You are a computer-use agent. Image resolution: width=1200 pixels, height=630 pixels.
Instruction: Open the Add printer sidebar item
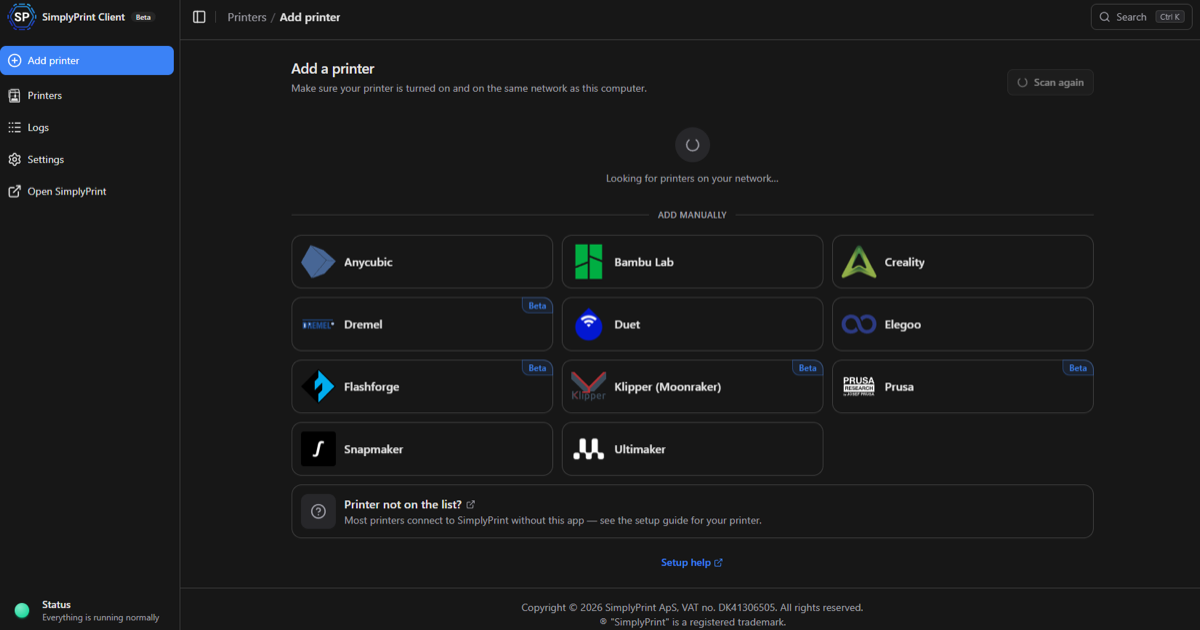click(x=87, y=61)
